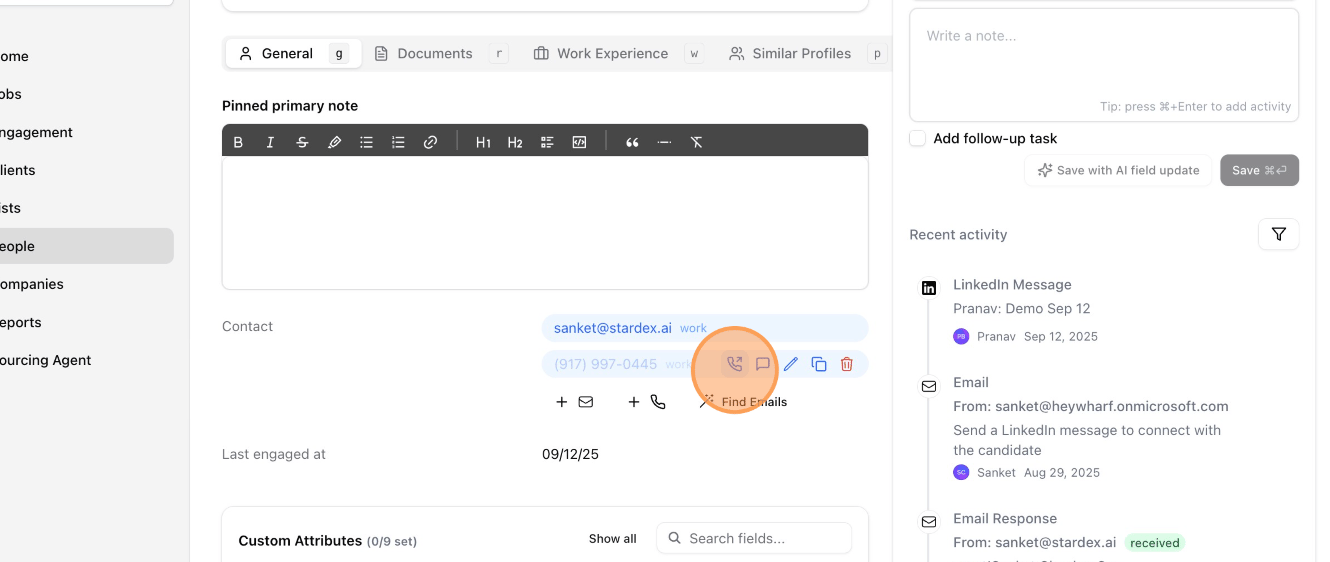
Task: Apply Heading 1 style
Action: pos(483,142)
